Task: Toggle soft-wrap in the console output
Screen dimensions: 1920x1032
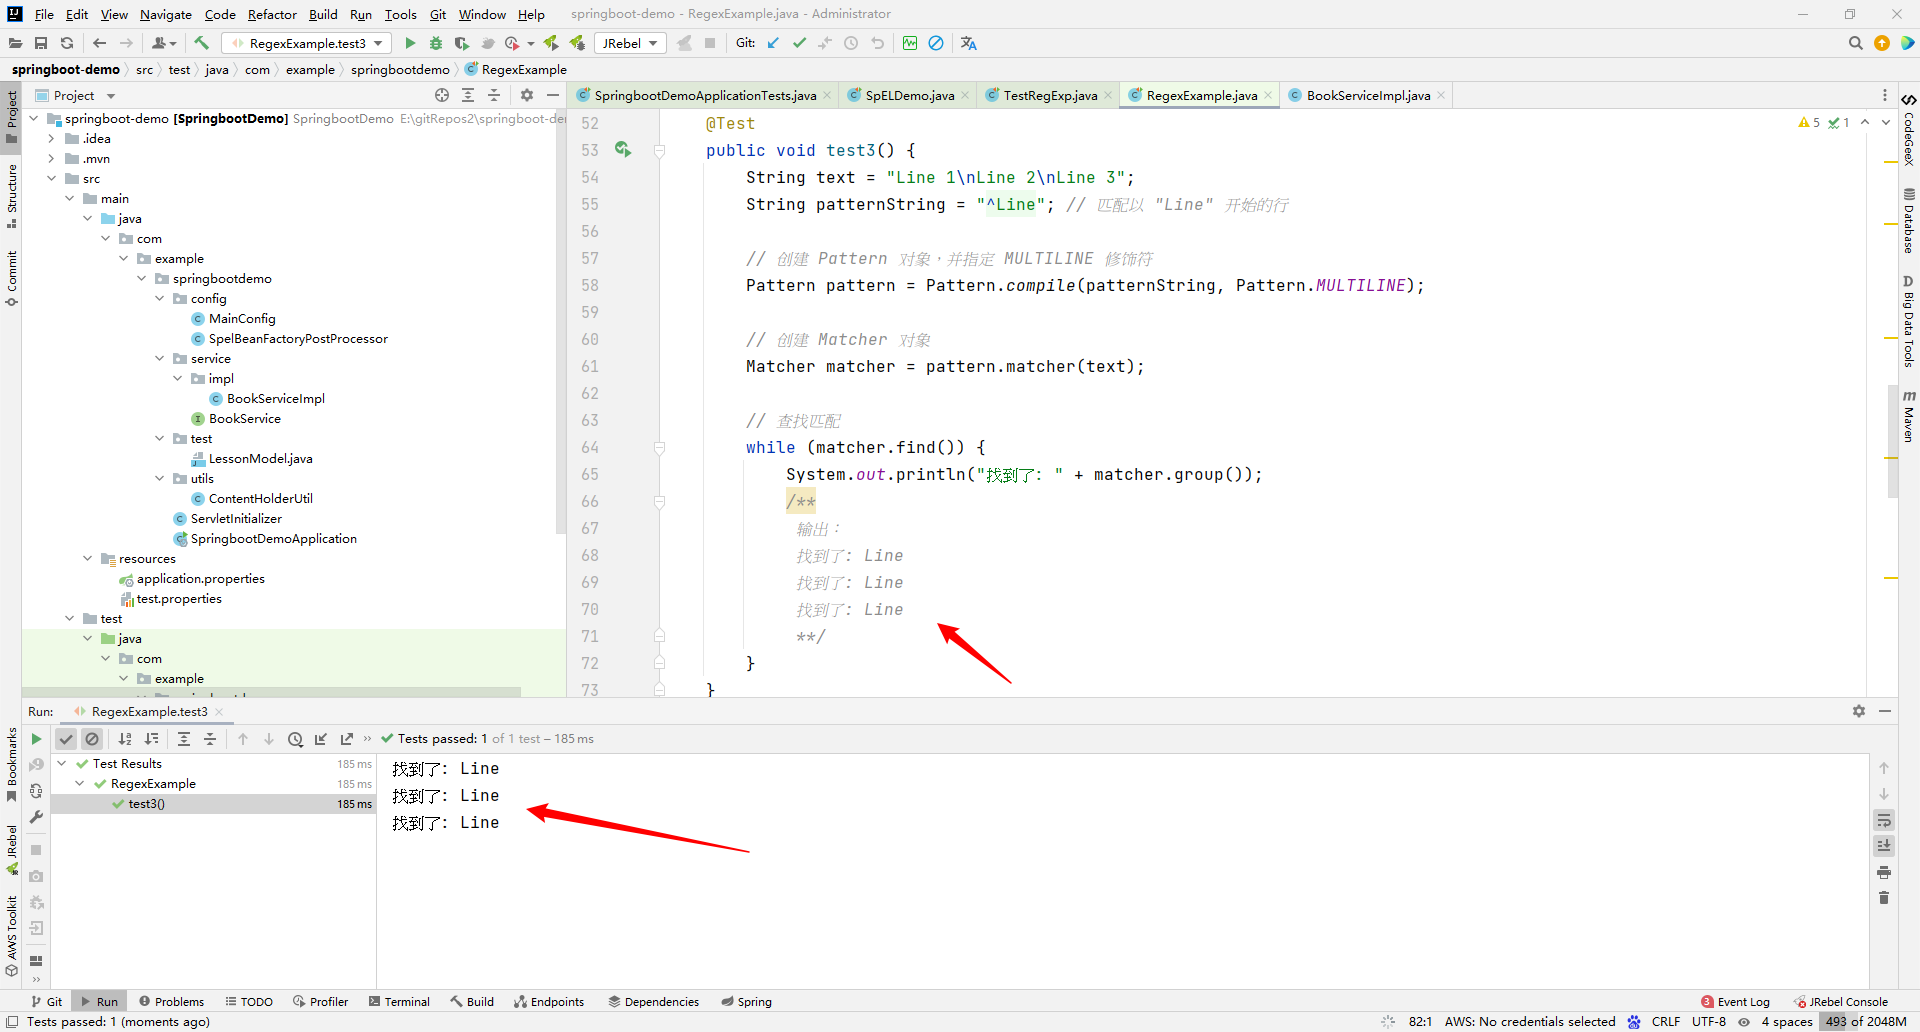Action: tap(1884, 820)
